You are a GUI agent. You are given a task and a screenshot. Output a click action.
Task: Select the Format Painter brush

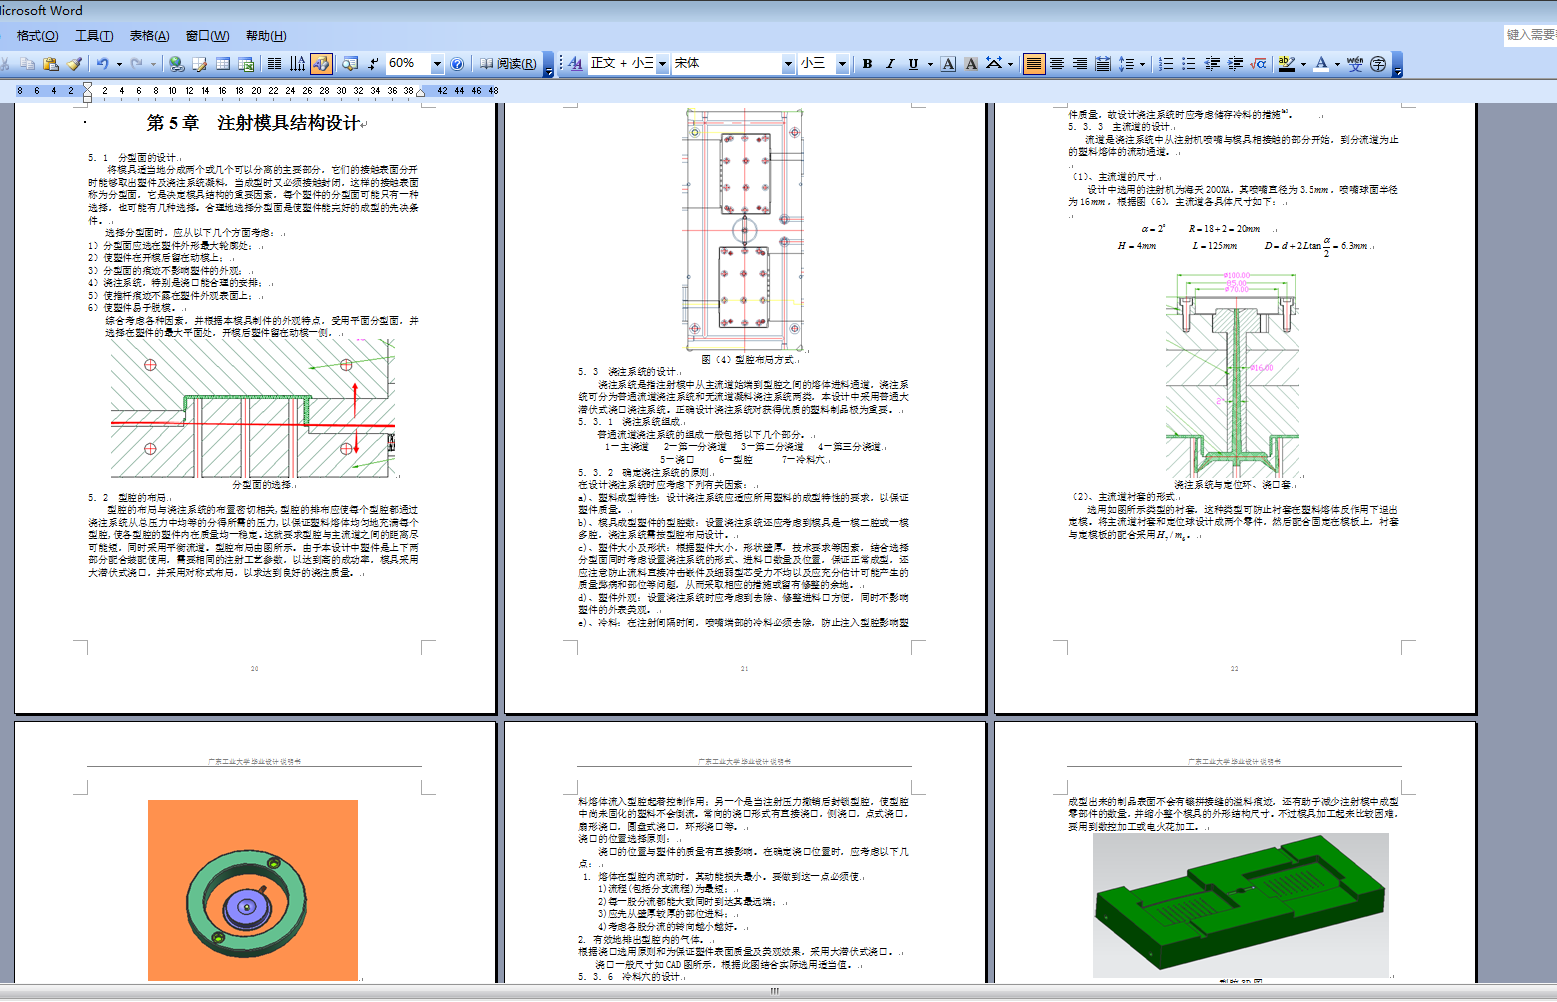pos(74,64)
